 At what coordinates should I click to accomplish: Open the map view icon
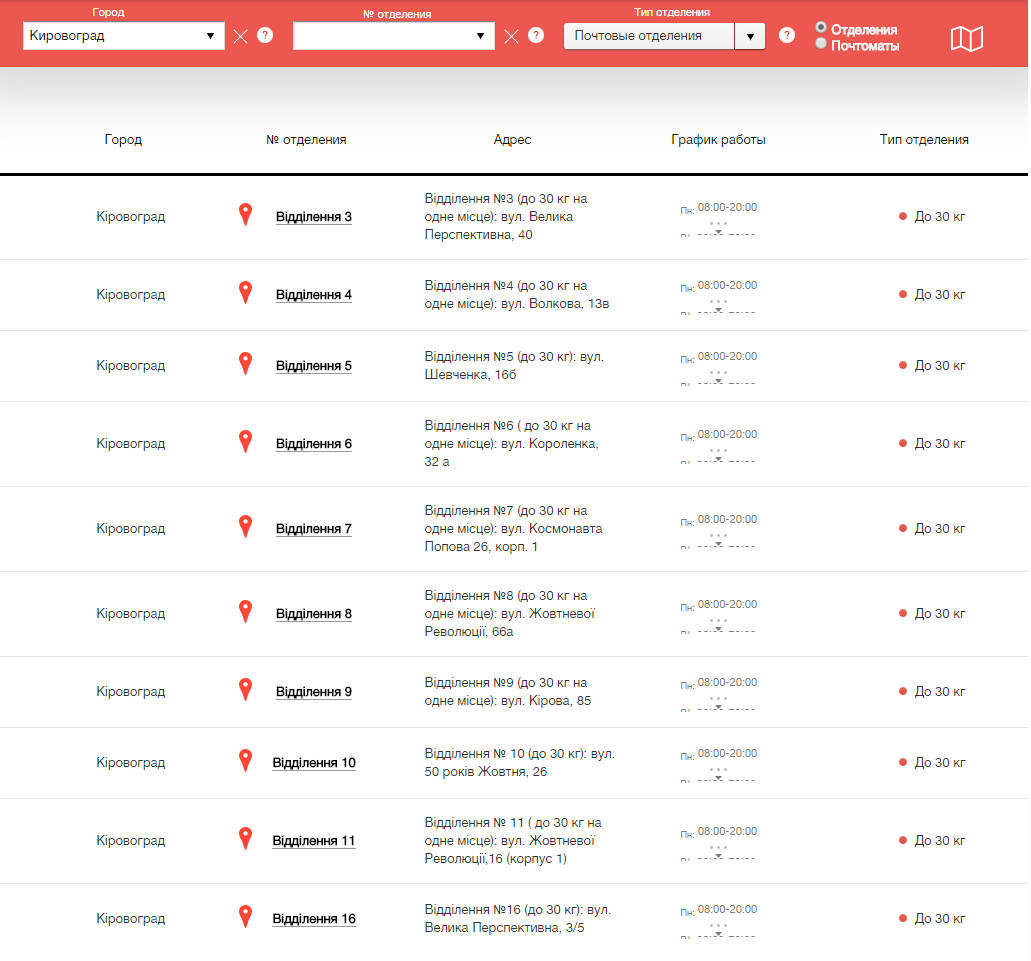click(966, 38)
